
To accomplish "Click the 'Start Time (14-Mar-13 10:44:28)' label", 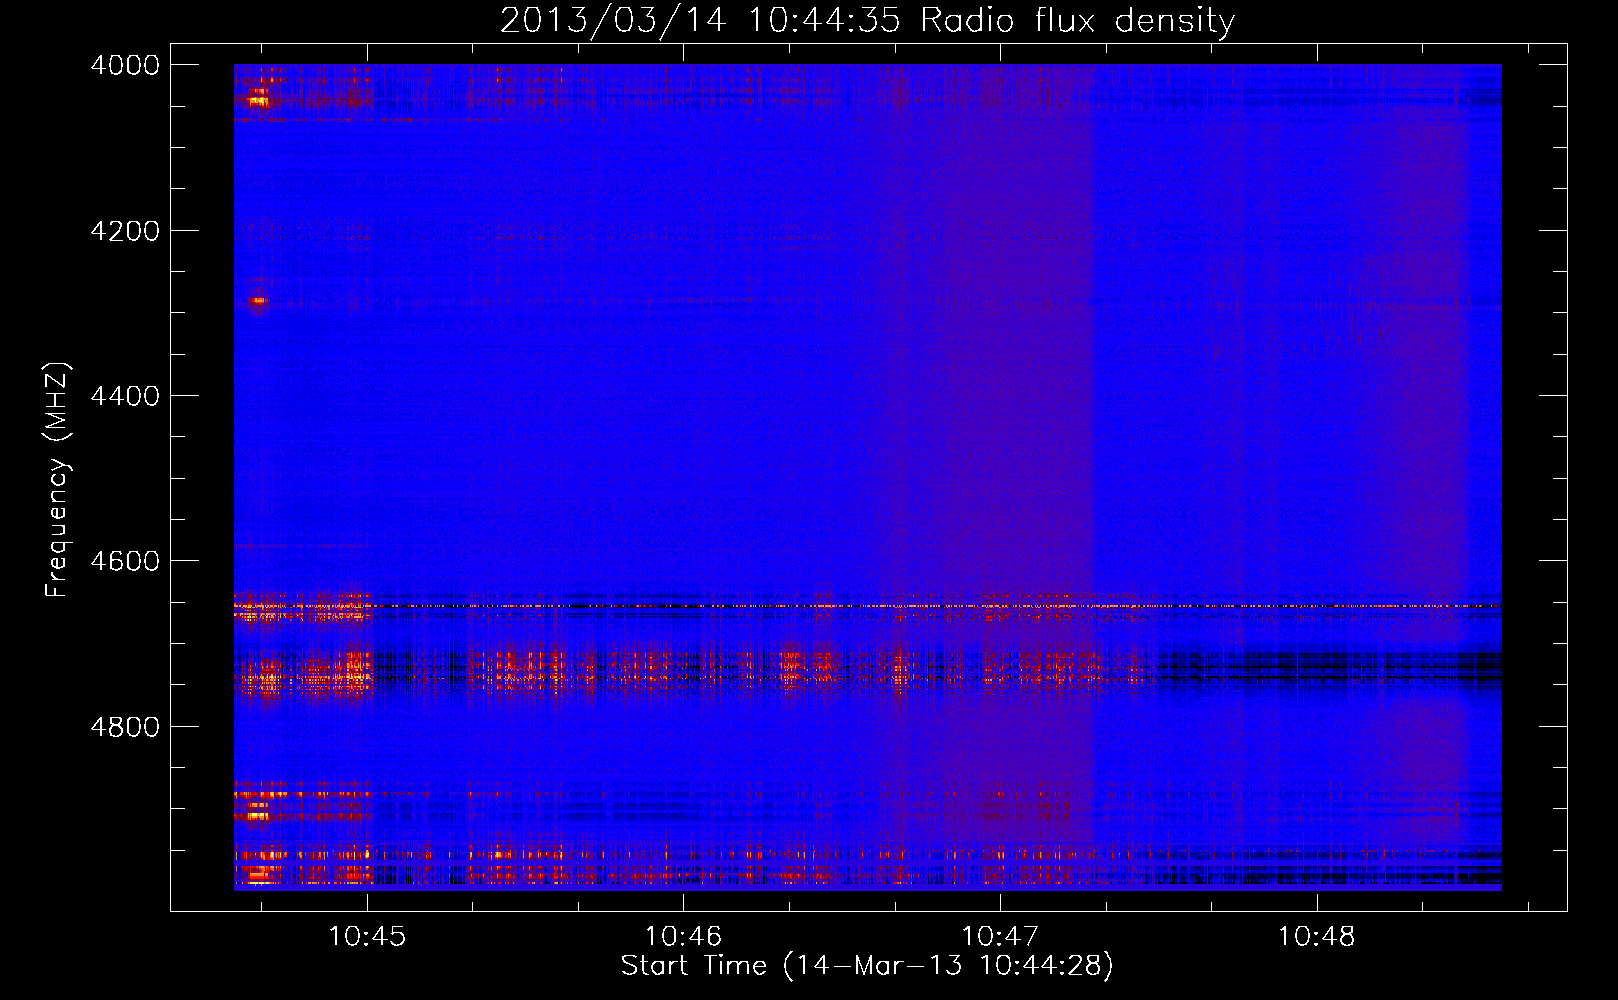I will click(867, 966).
